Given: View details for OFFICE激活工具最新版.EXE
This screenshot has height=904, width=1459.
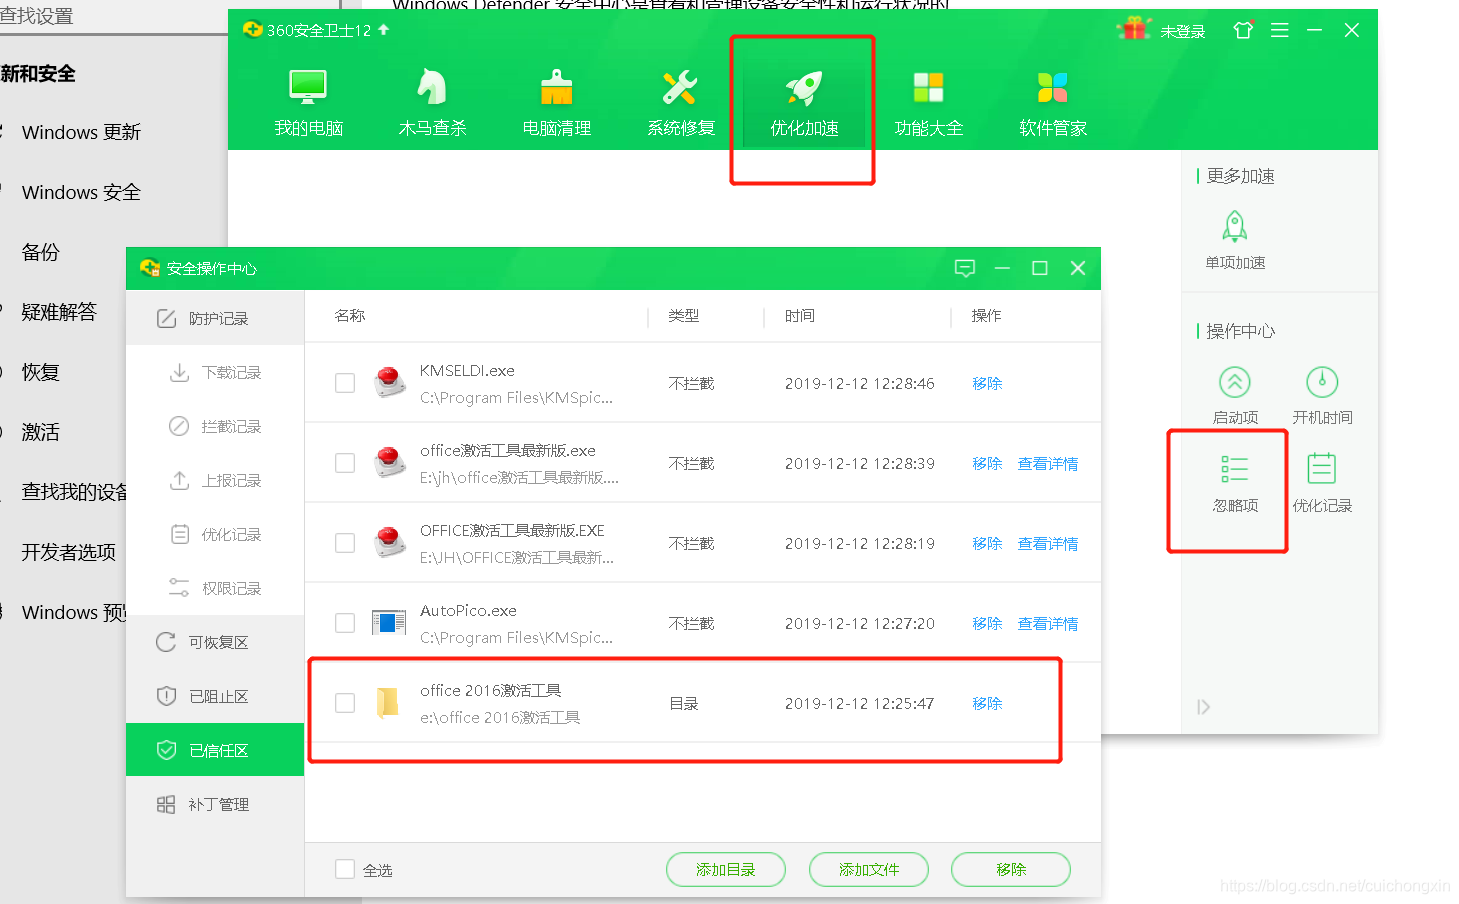Looking at the screenshot, I should pyautogui.click(x=1048, y=544).
